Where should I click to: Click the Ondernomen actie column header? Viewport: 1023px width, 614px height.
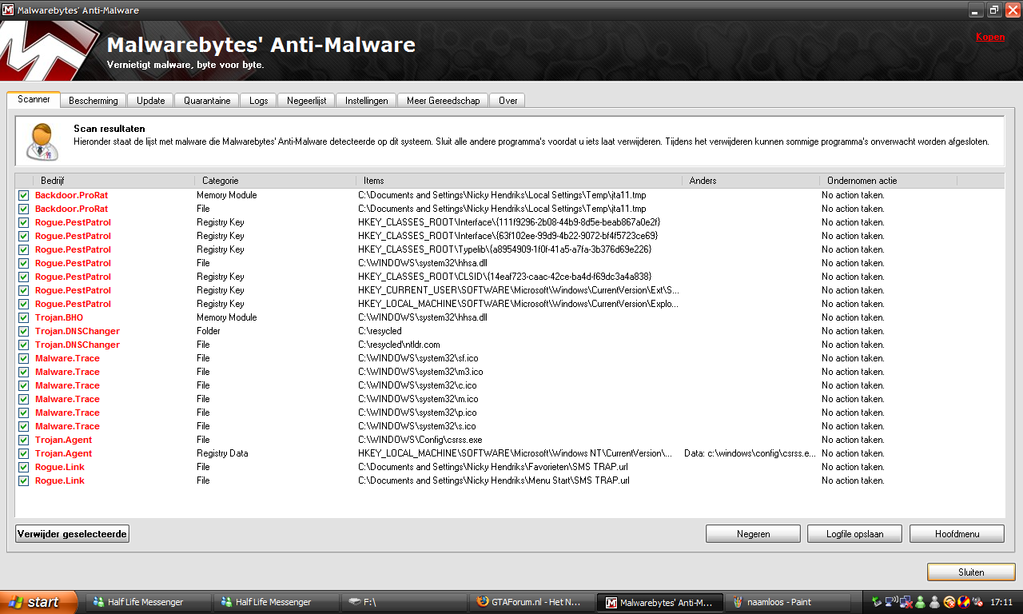888,181
